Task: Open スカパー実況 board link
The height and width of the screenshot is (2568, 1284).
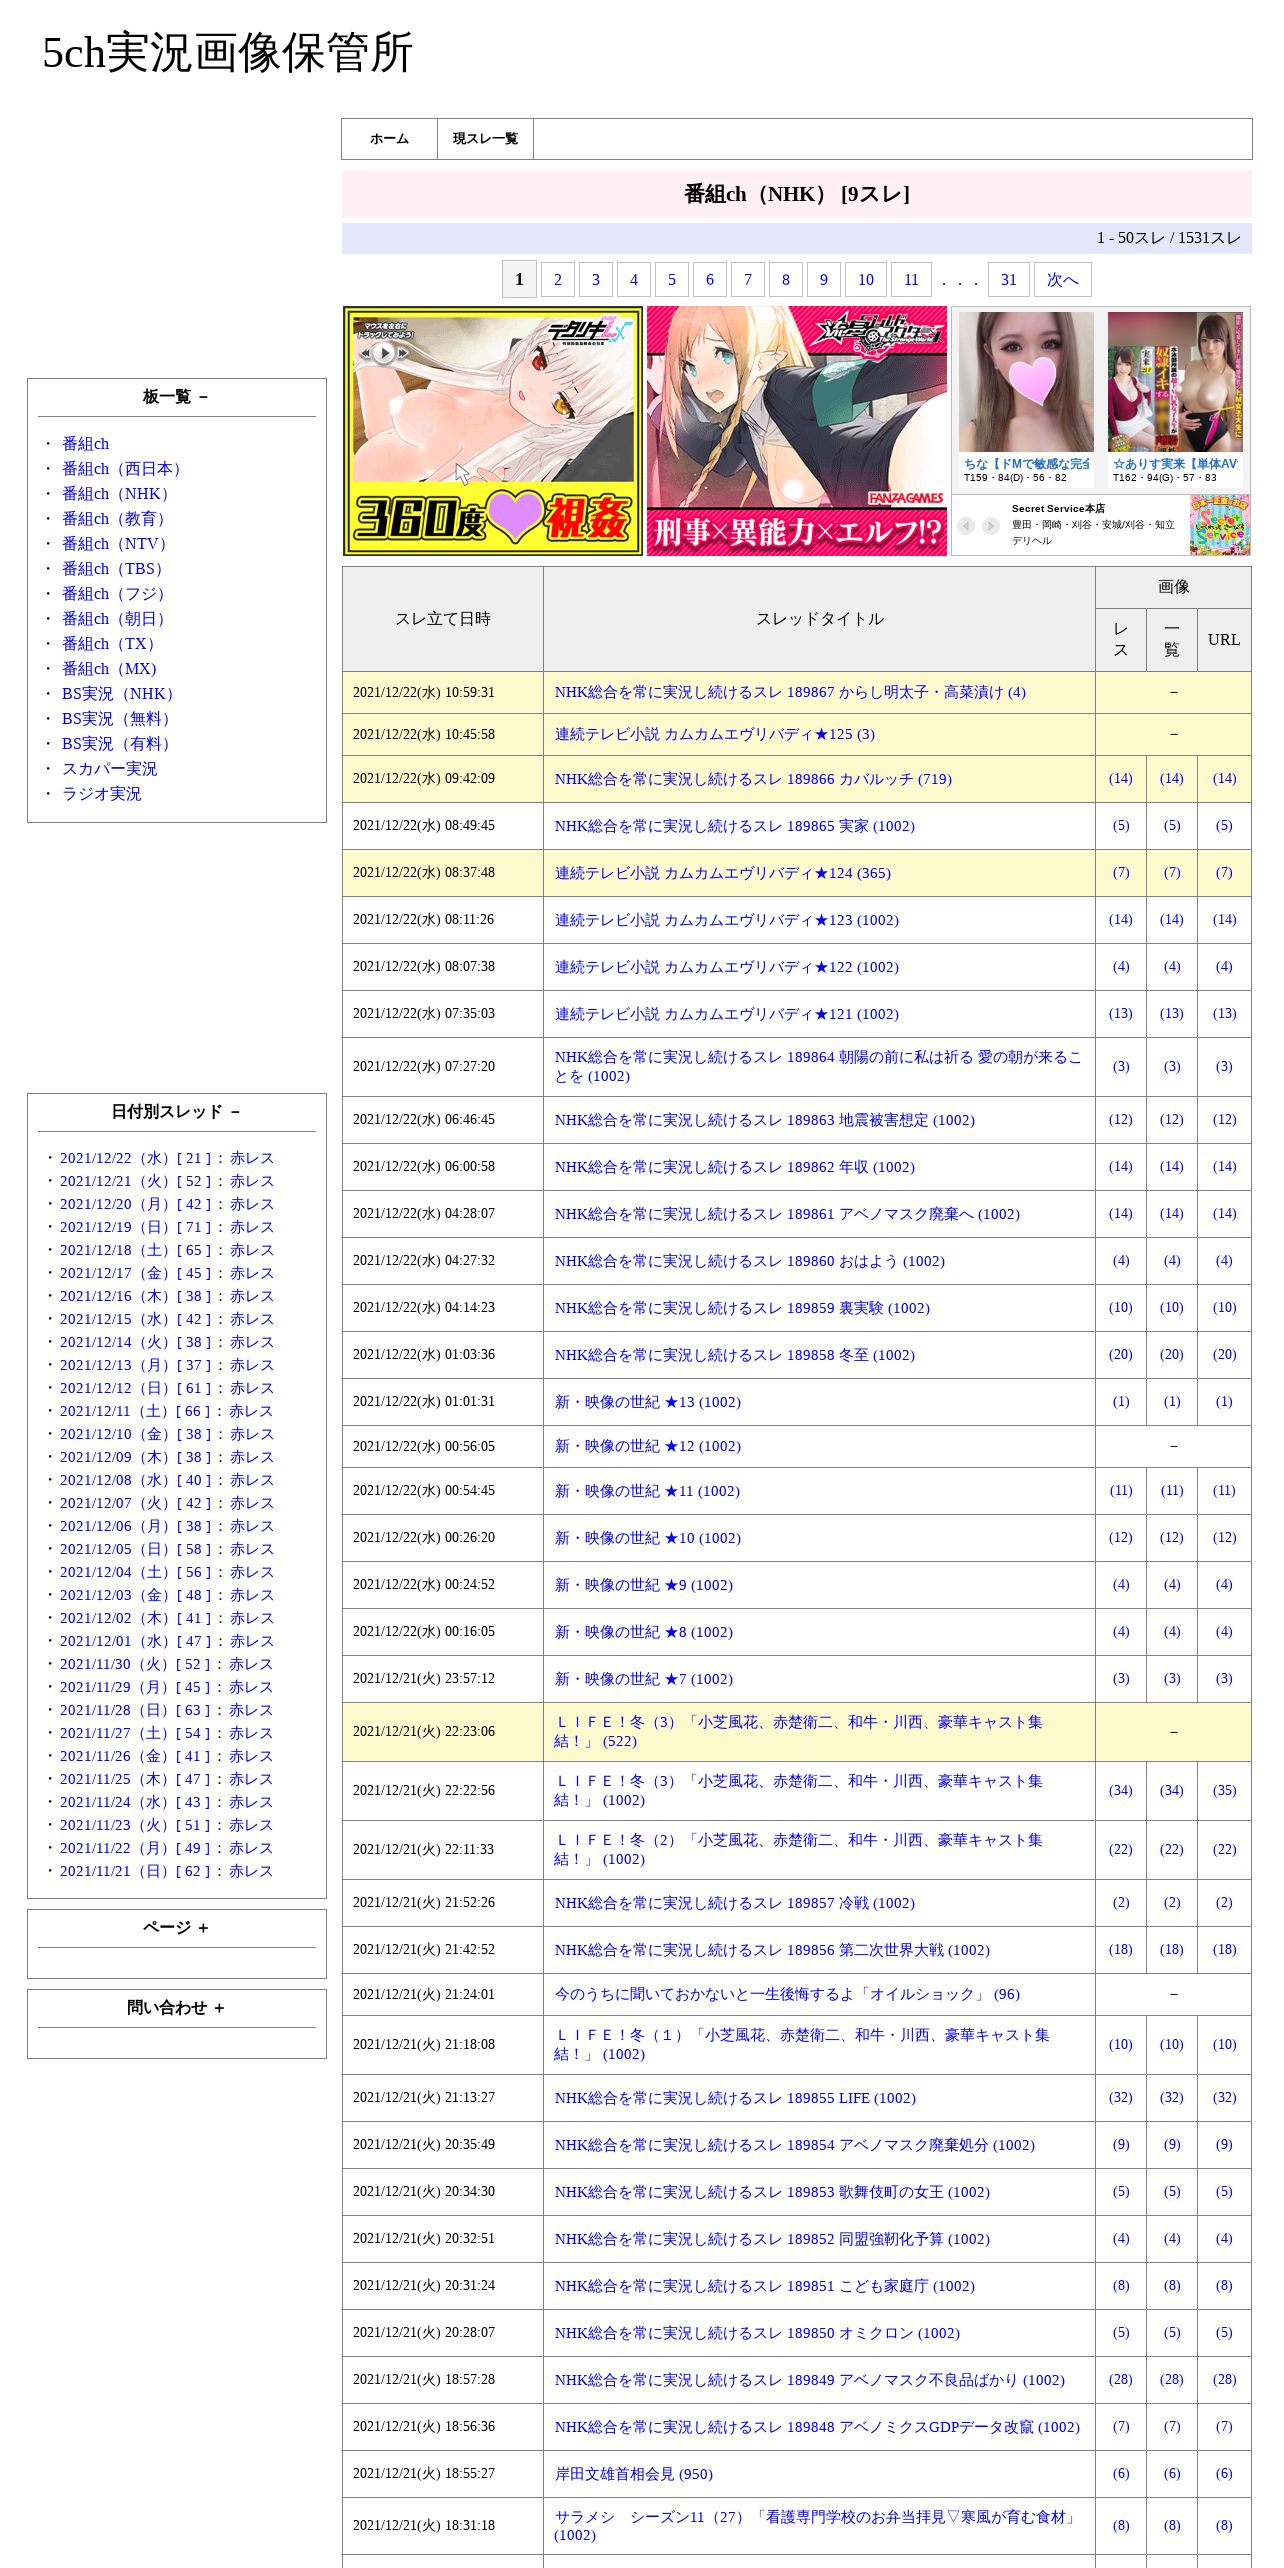Action: point(110,769)
